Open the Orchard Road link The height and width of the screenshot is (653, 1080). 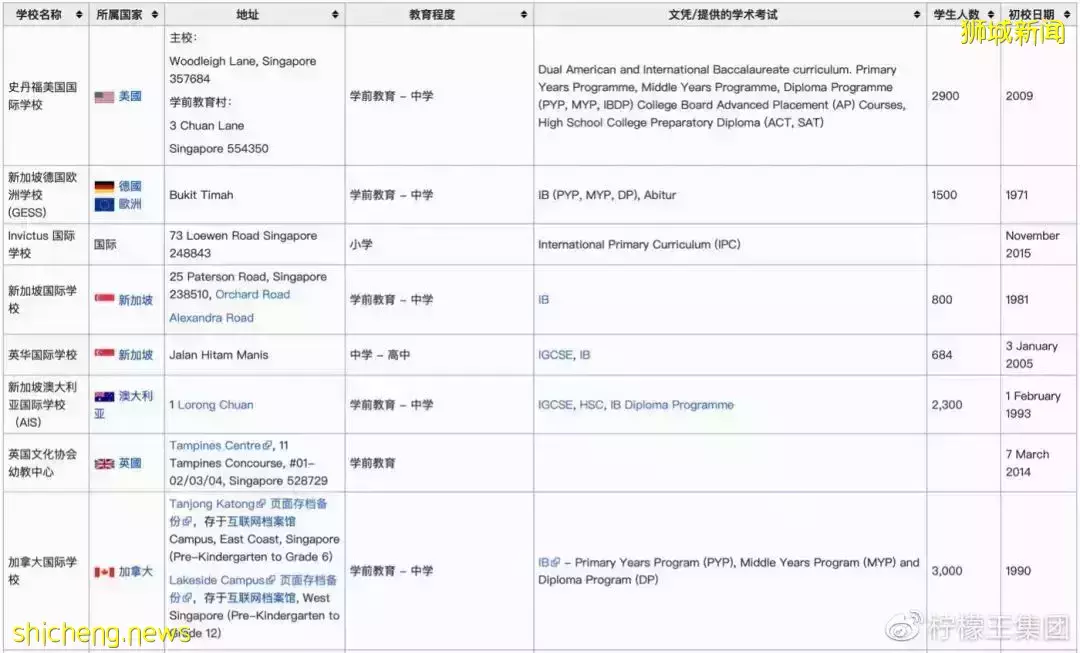[253, 294]
